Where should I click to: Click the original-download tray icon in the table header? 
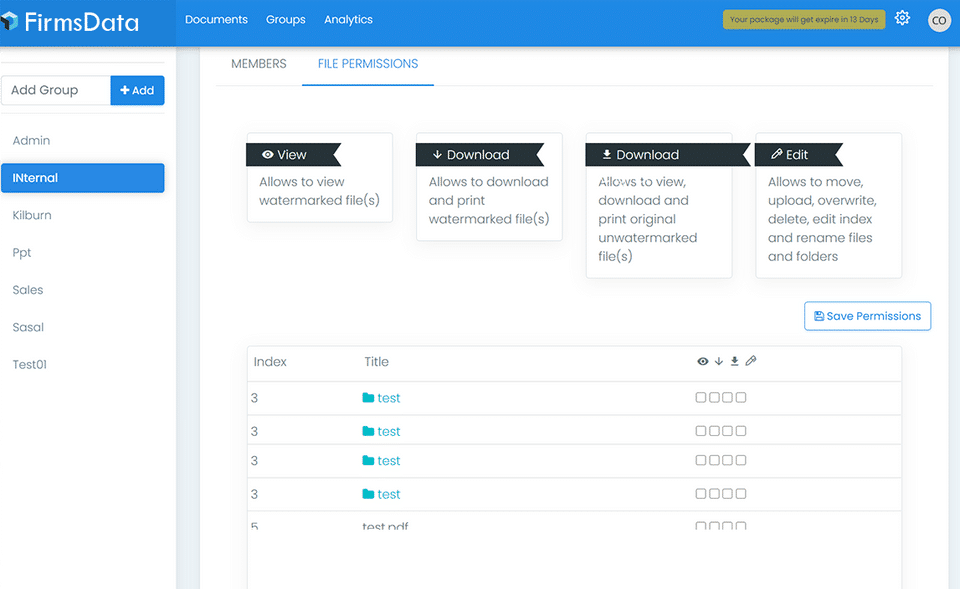[734, 361]
